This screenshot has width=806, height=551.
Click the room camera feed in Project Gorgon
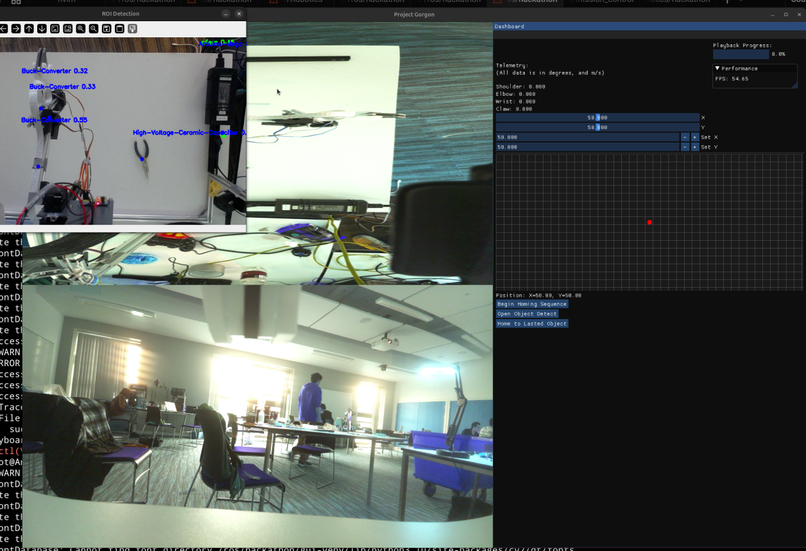tap(258, 415)
